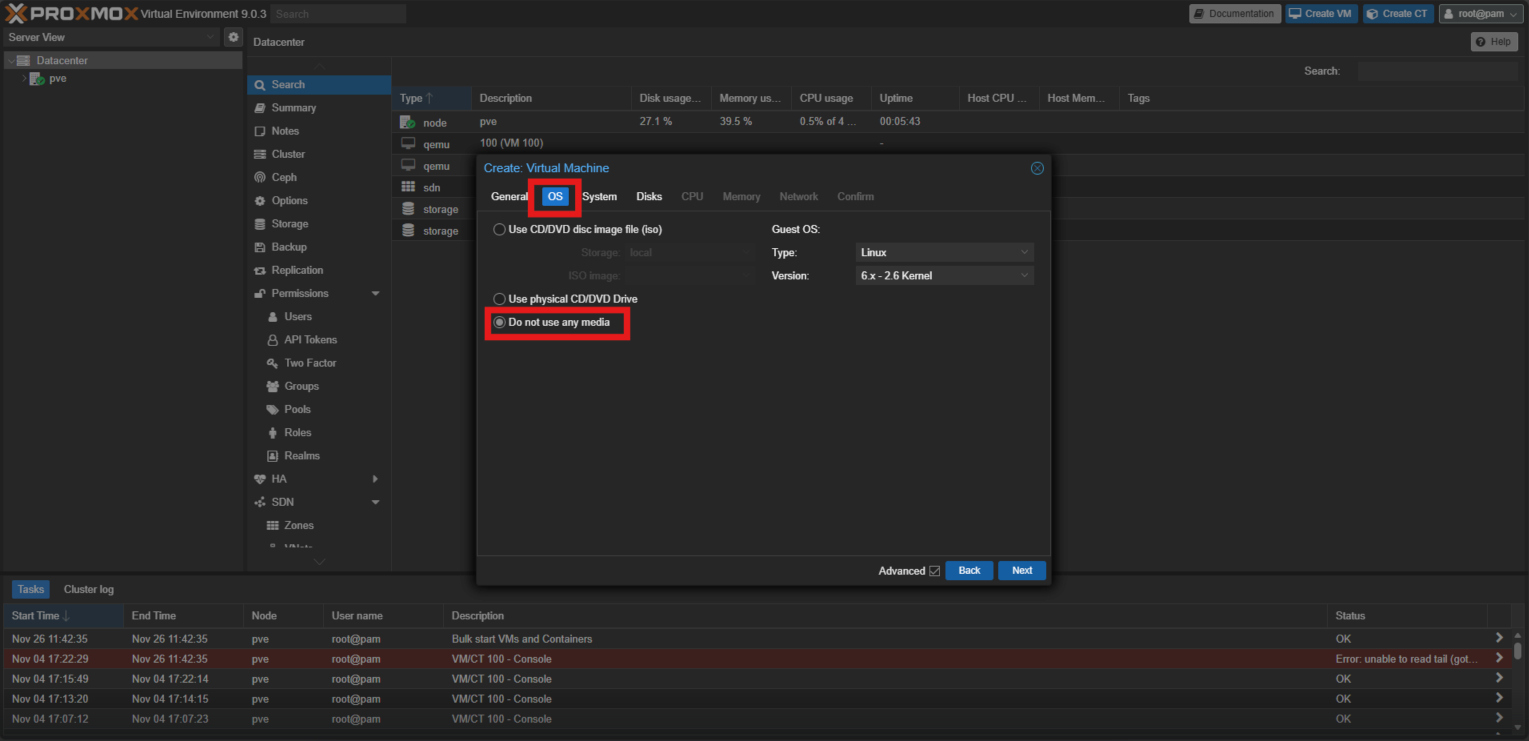The image size is (1529, 741).
Task: Choose Use physical CD/DVD Drive radio
Action: point(500,299)
